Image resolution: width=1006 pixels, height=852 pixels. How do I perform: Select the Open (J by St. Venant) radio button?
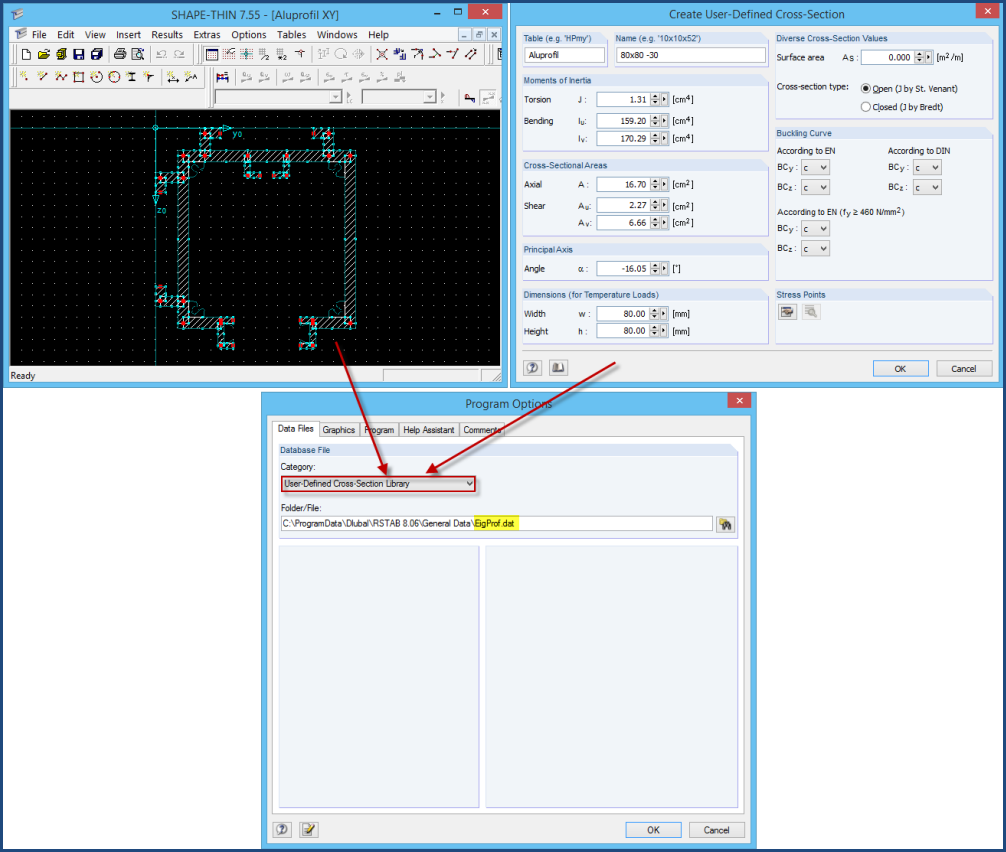point(865,89)
